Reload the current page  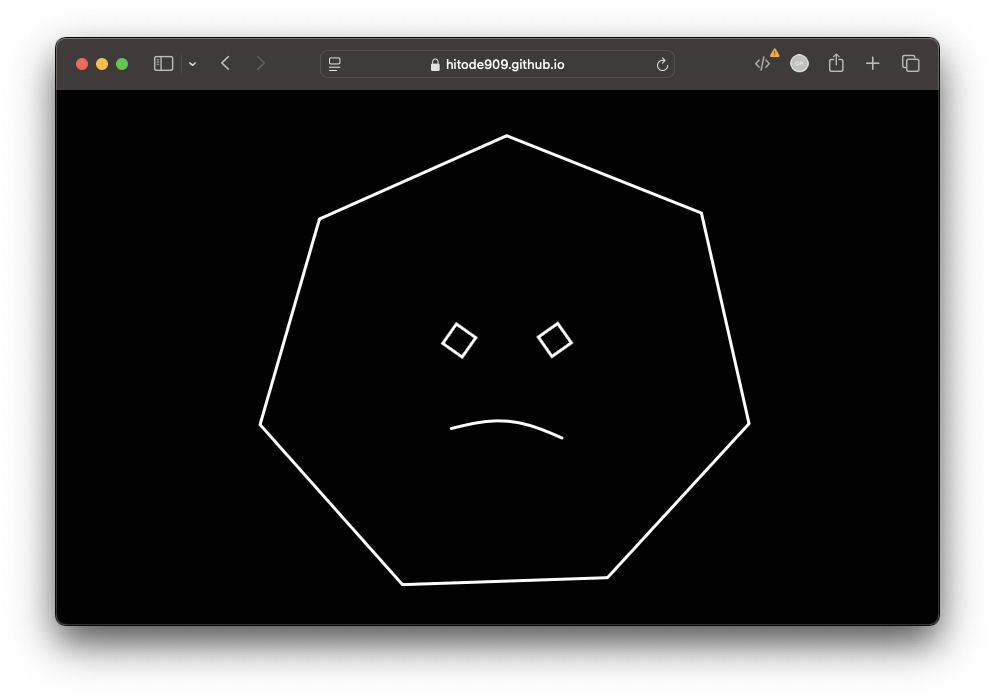pyautogui.click(x=662, y=65)
